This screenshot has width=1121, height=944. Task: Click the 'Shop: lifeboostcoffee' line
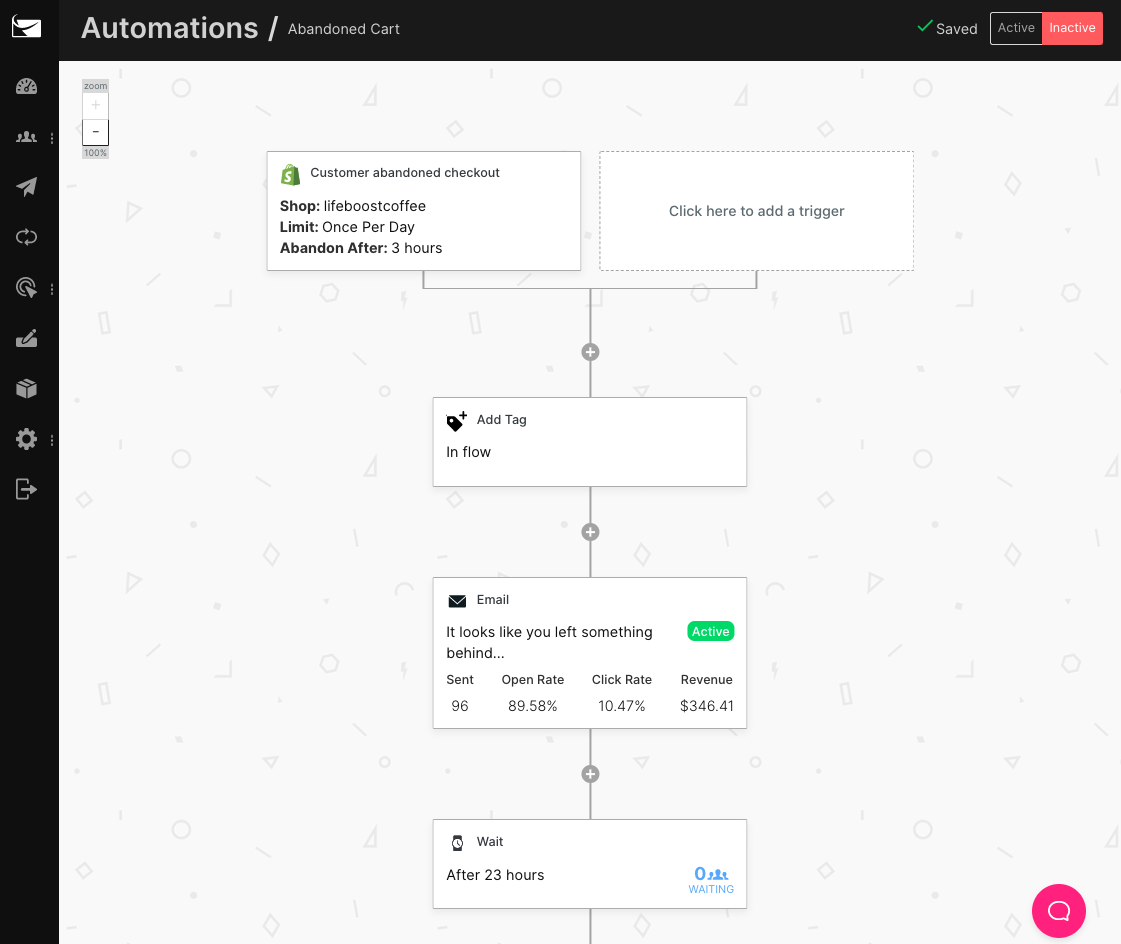tap(352, 206)
